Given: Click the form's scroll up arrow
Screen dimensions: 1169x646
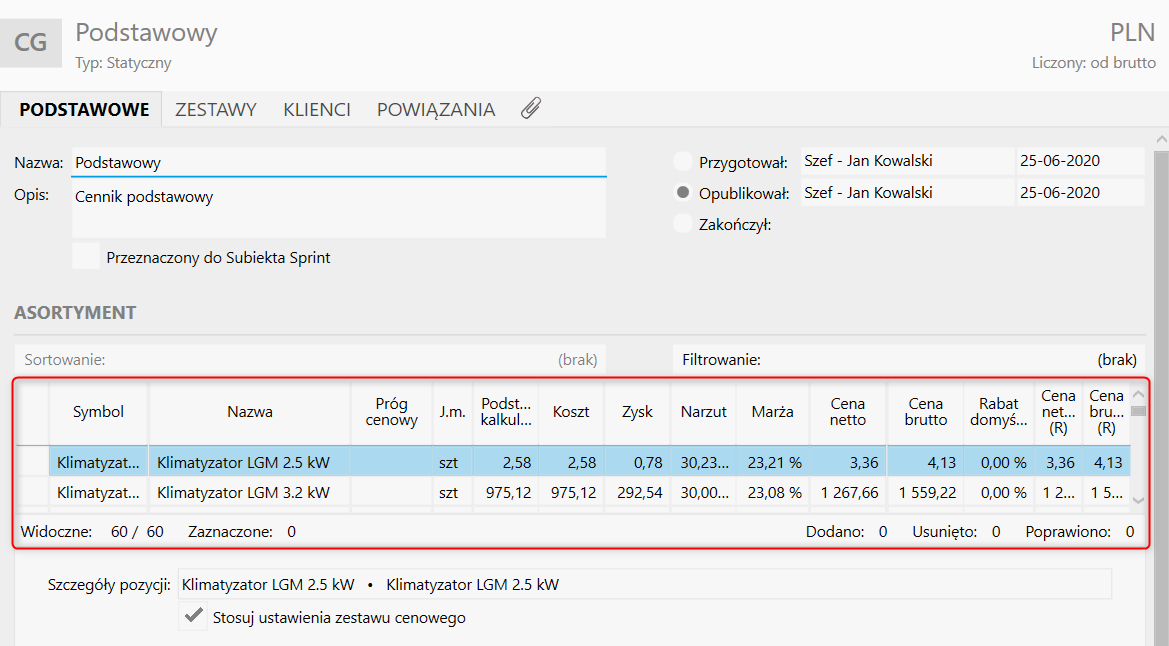Looking at the screenshot, I should (1160, 139).
